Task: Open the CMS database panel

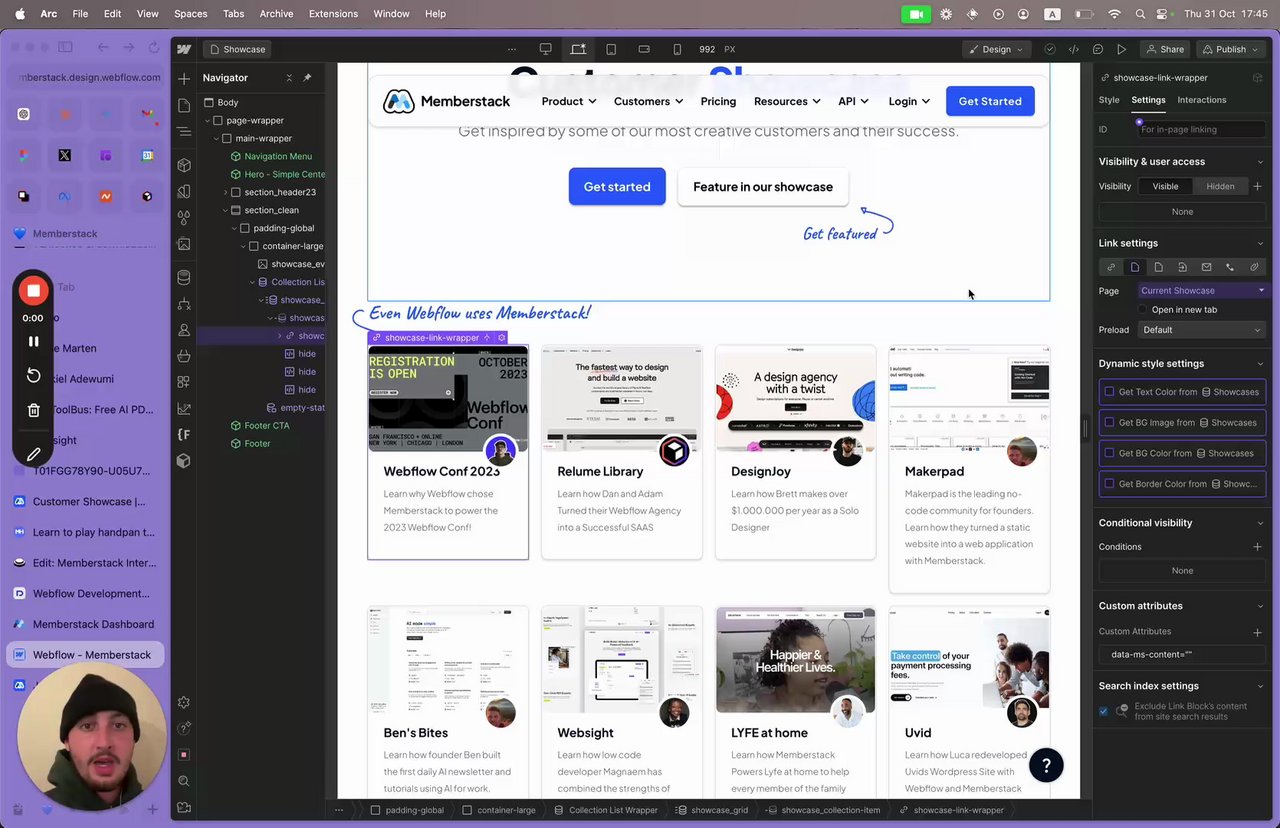Action: [183, 277]
